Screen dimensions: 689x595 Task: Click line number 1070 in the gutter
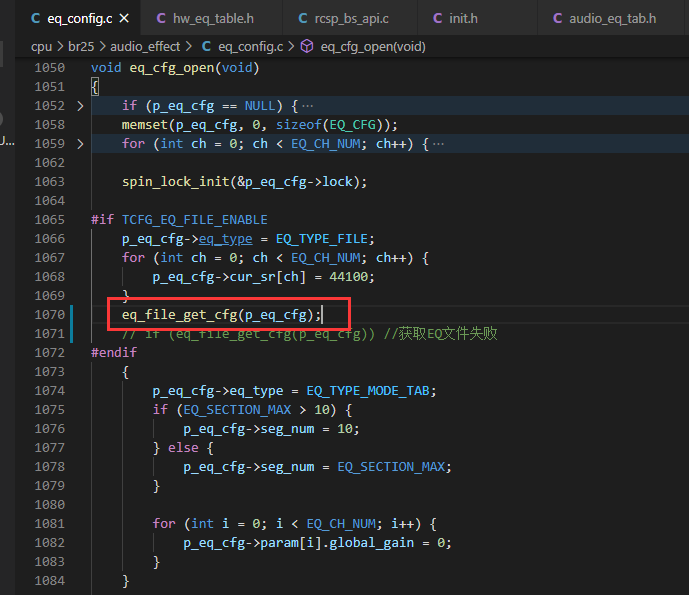[50, 315]
